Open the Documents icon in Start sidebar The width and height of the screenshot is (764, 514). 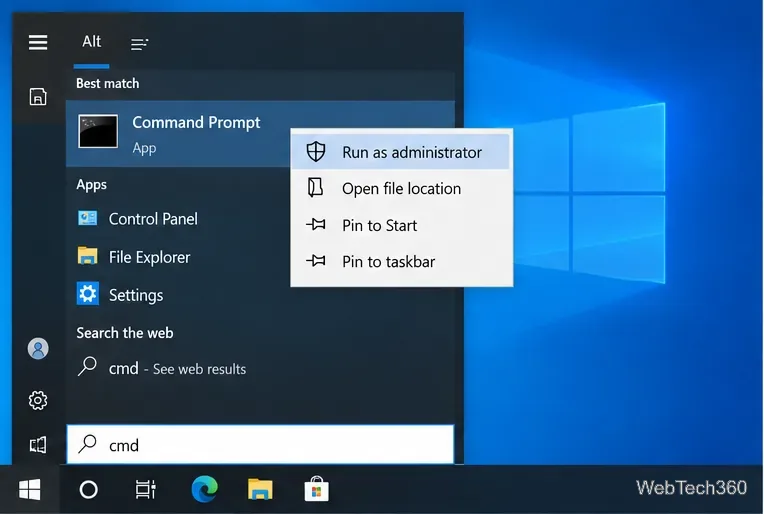click(x=38, y=96)
